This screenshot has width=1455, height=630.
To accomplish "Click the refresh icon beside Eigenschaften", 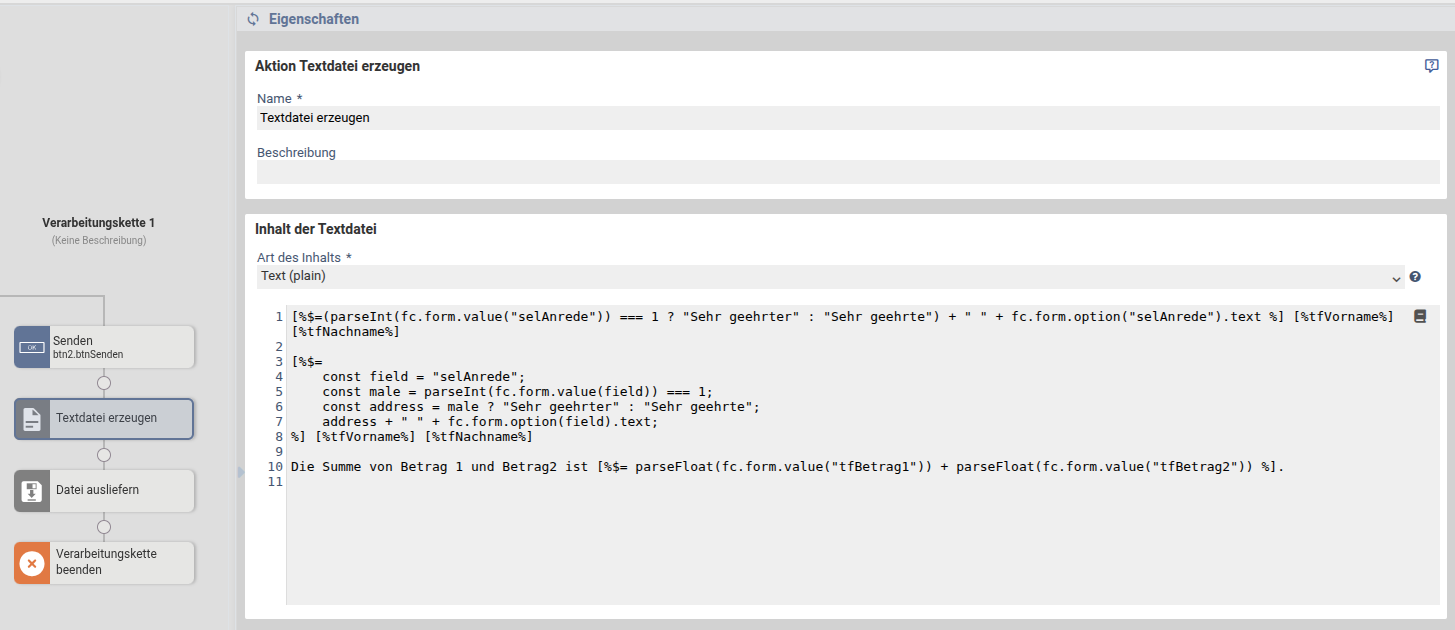I will 253,19.
